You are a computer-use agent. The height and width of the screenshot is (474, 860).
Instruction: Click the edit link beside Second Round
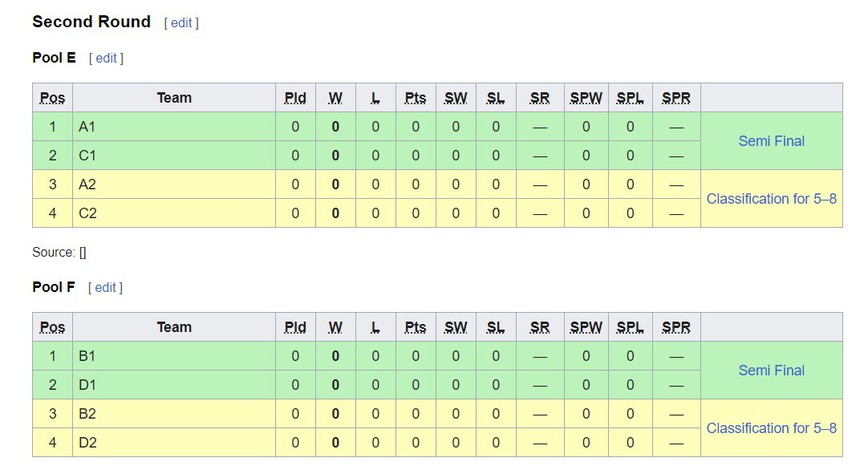(181, 23)
